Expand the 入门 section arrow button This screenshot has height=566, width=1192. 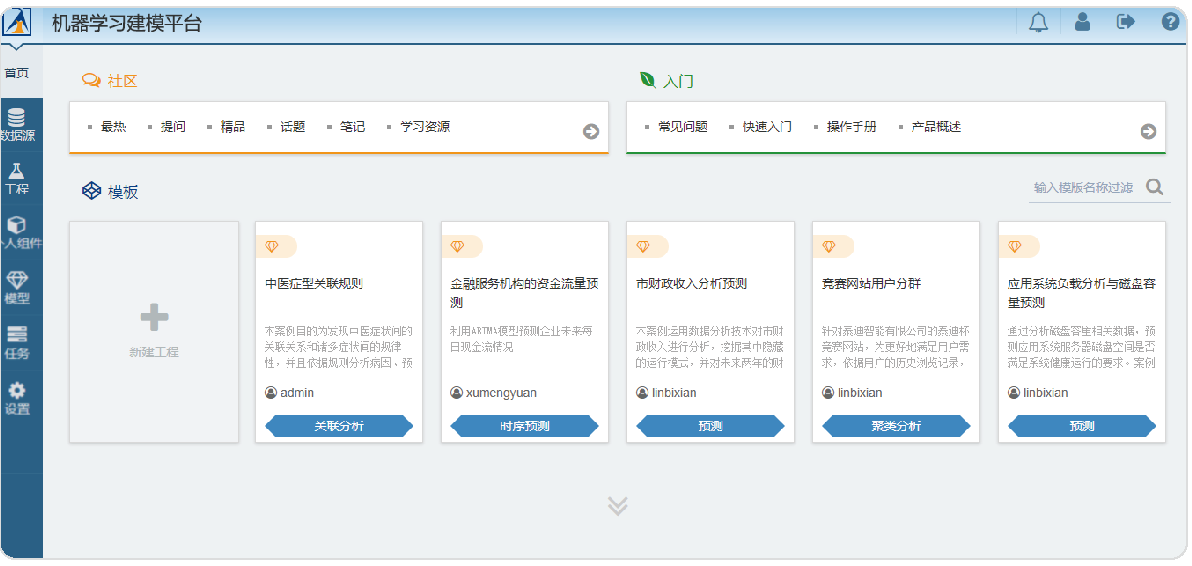click(x=1148, y=131)
